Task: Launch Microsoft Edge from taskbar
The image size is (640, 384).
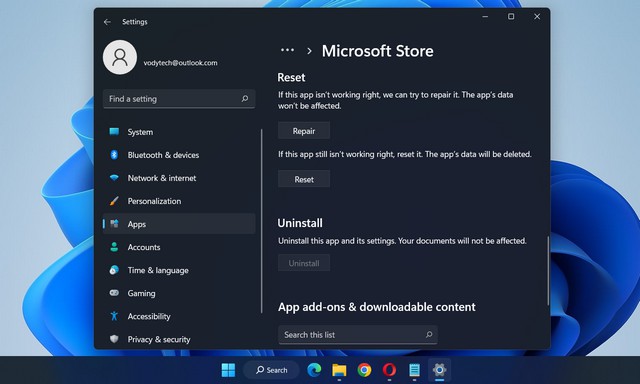Action: pos(314,370)
